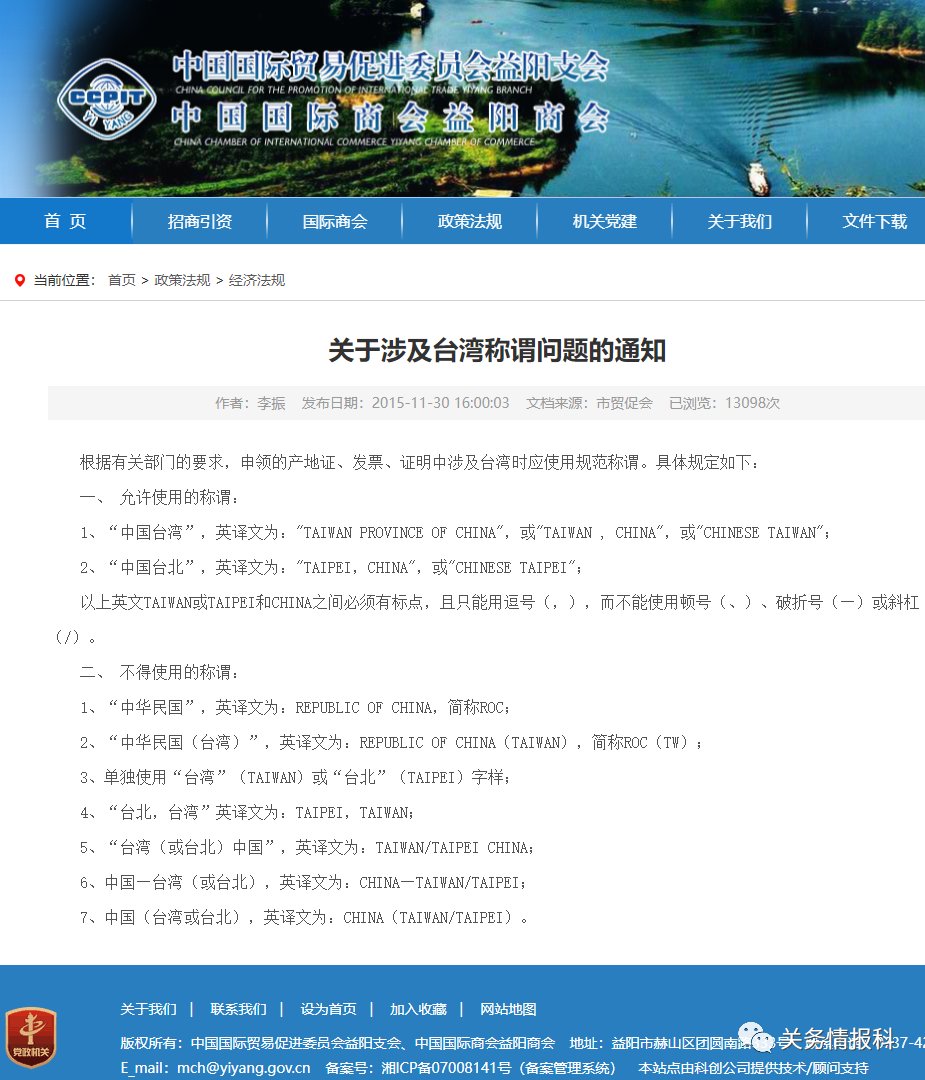
Task: Open the 文件下载 navigation item
Action: pos(875,222)
